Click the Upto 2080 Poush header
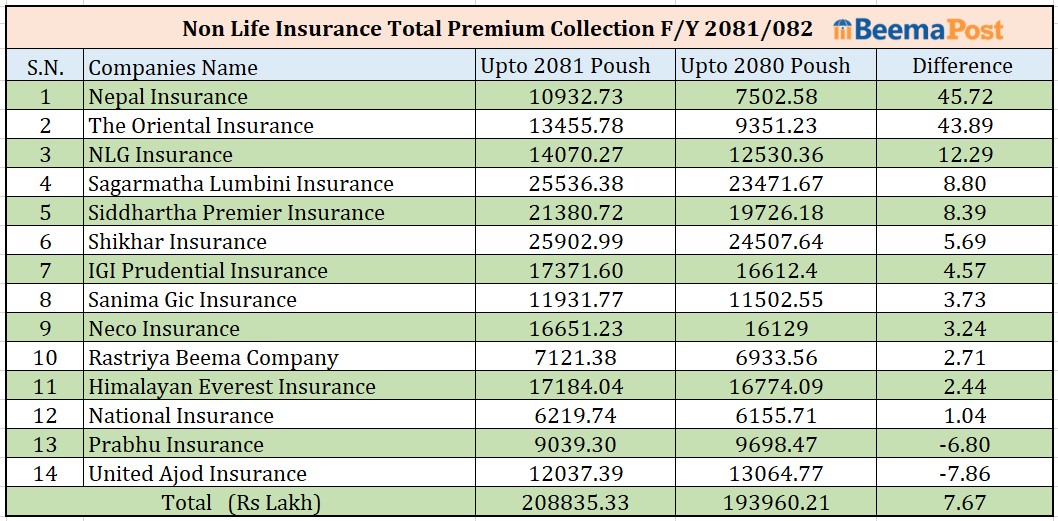The height and width of the screenshot is (521, 1058). coord(765,66)
